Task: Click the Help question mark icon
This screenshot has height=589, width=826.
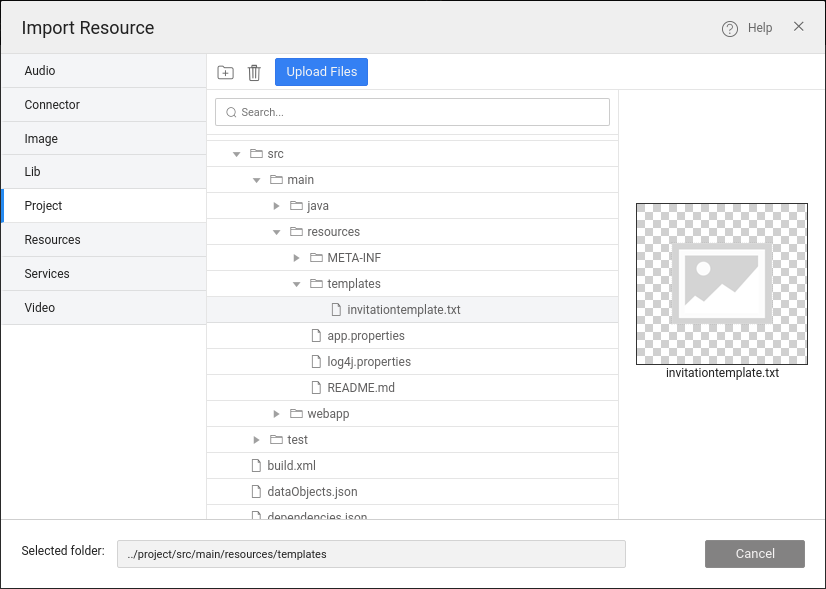Action: click(x=730, y=28)
